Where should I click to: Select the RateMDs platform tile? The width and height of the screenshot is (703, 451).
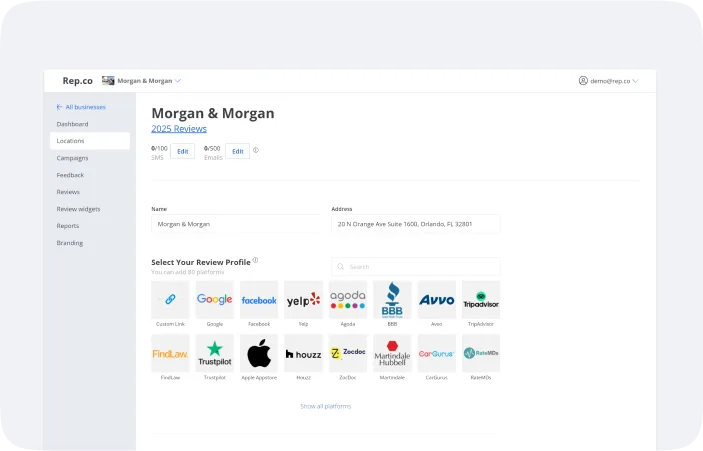(481, 353)
